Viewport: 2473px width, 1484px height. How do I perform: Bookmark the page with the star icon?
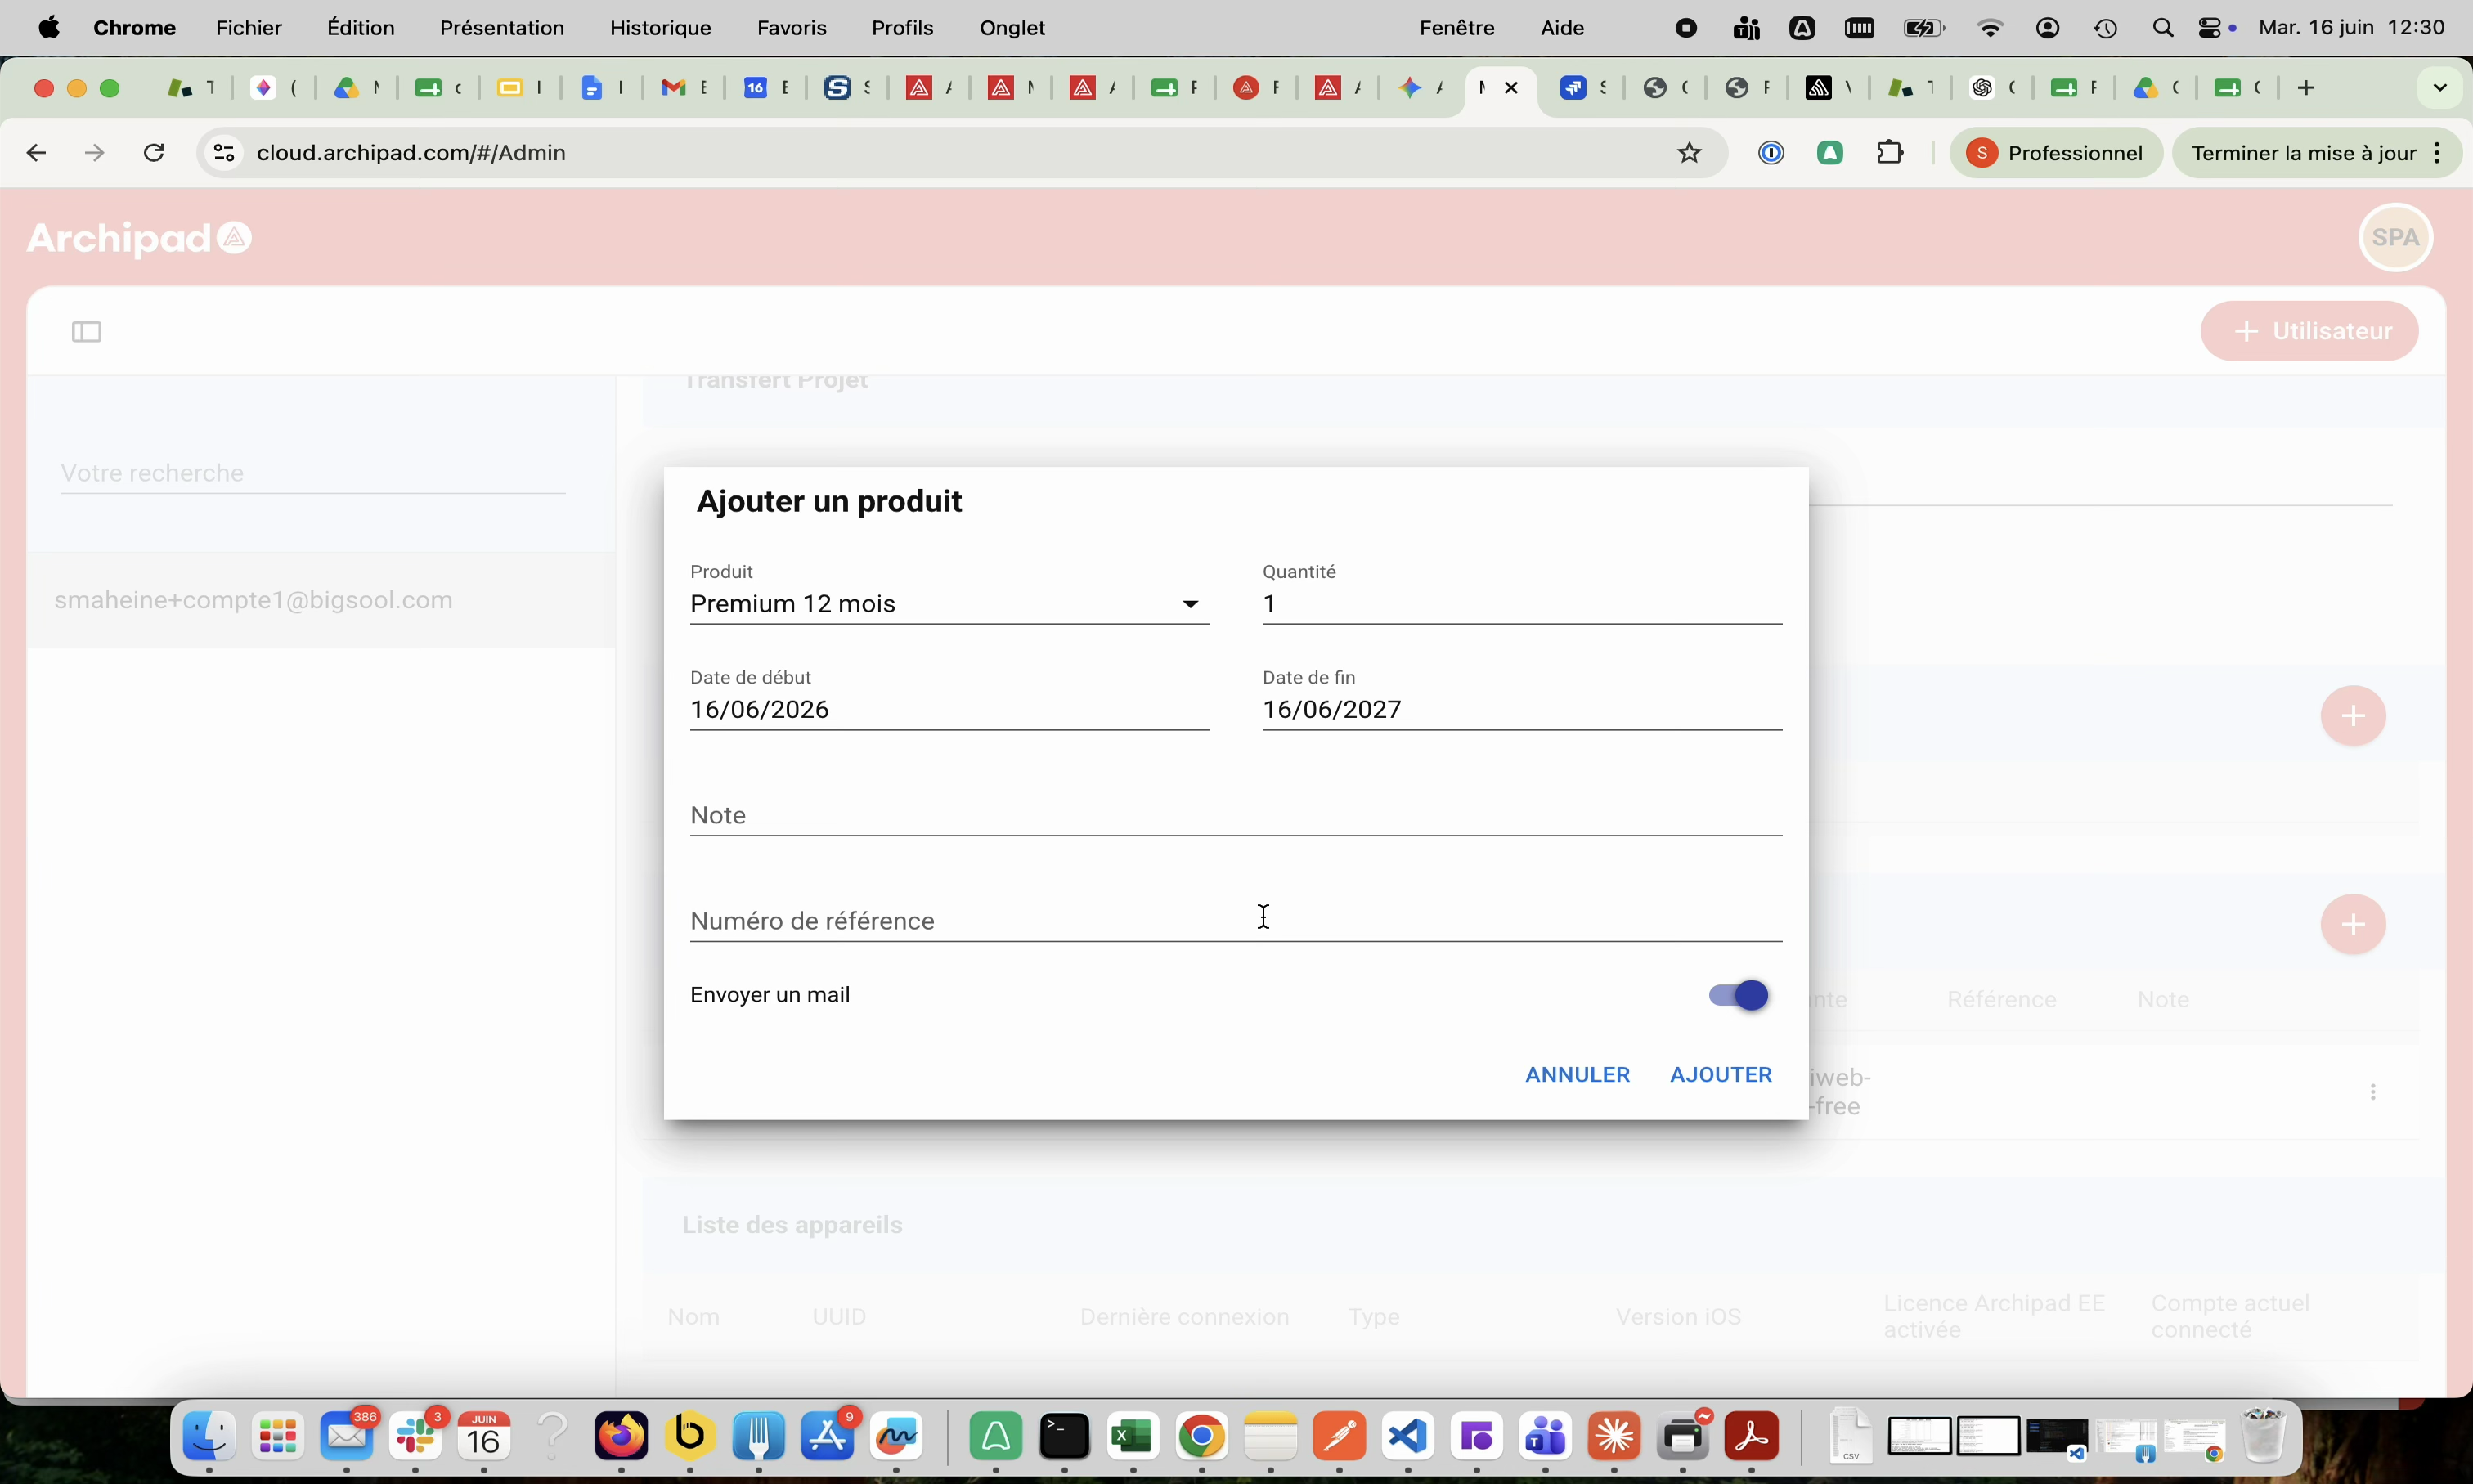[1689, 153]
